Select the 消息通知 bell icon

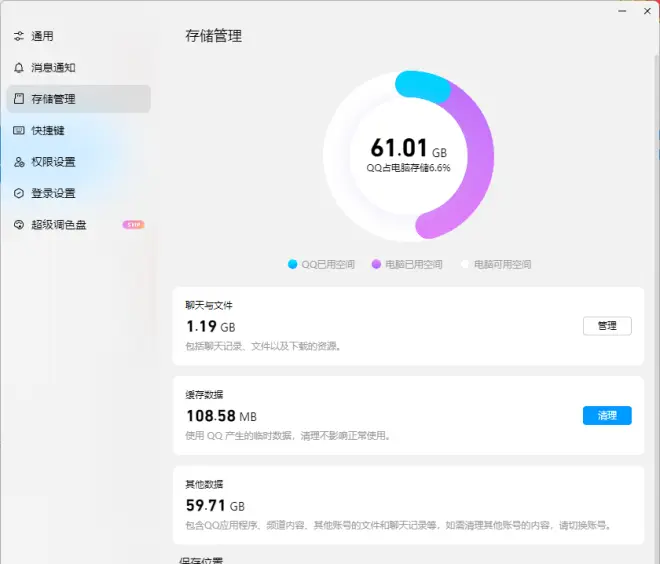(x=19, y=68)
